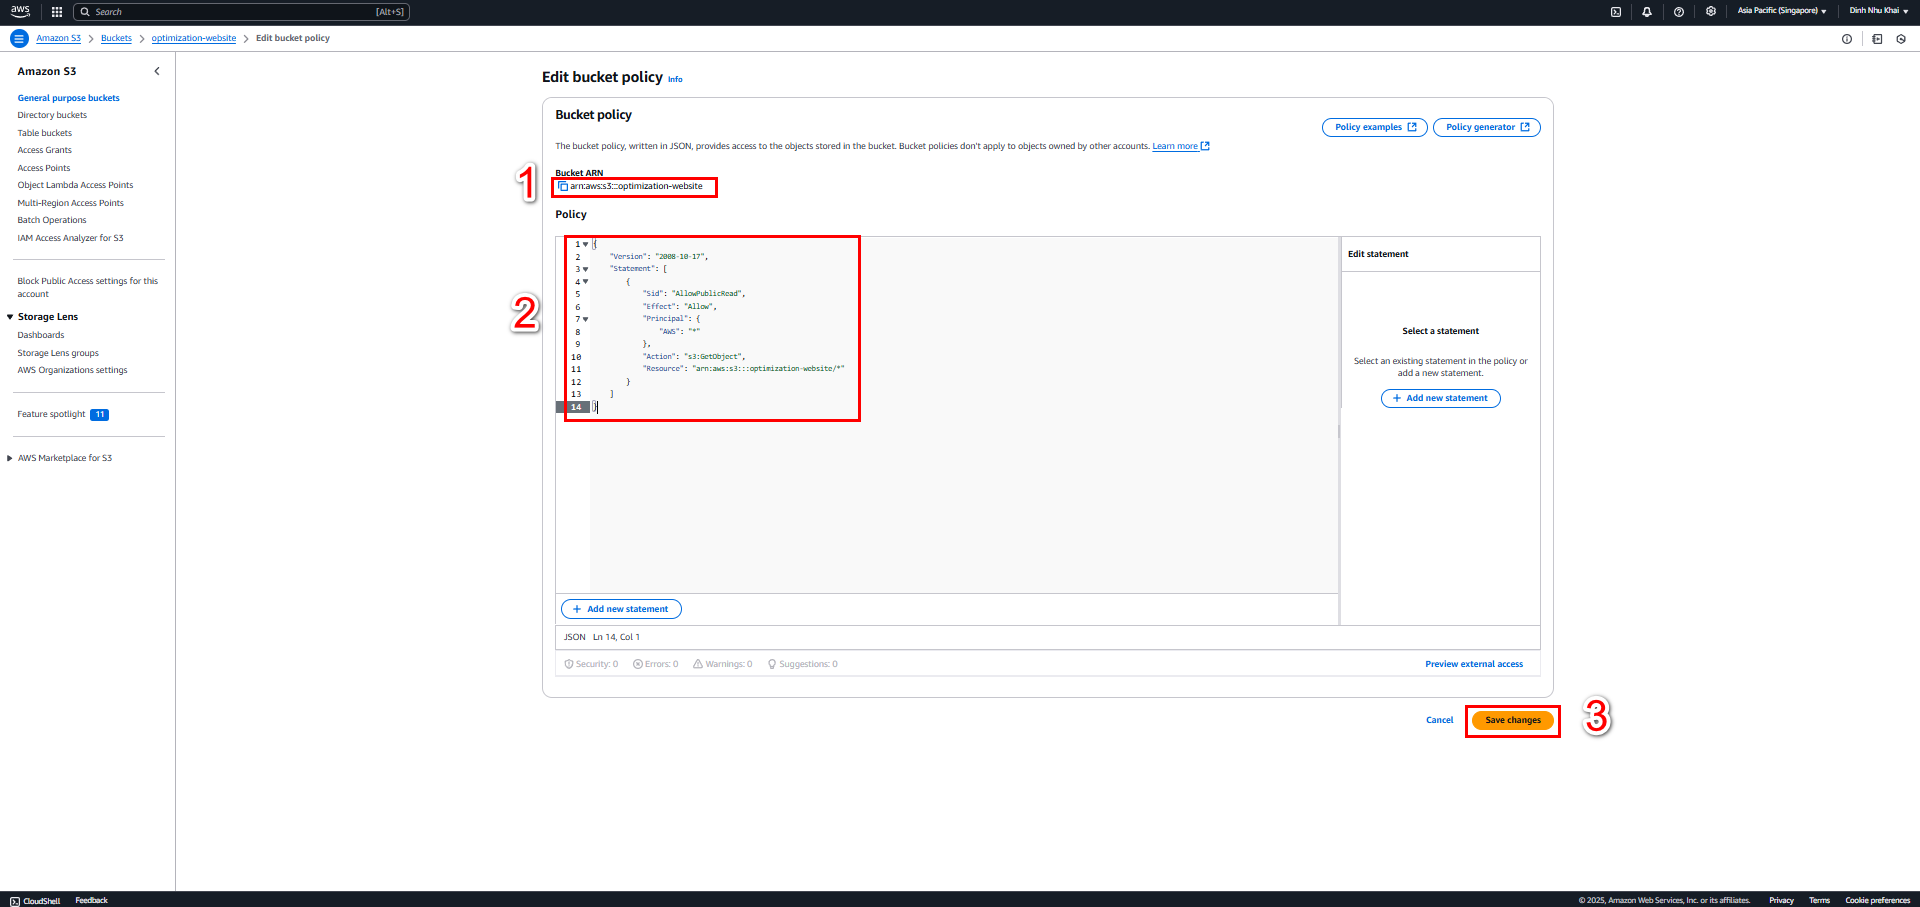This screenshot has height=907, width=1920.
Task: Collapse the Amazon S3 sidebar
Action: 157,71
